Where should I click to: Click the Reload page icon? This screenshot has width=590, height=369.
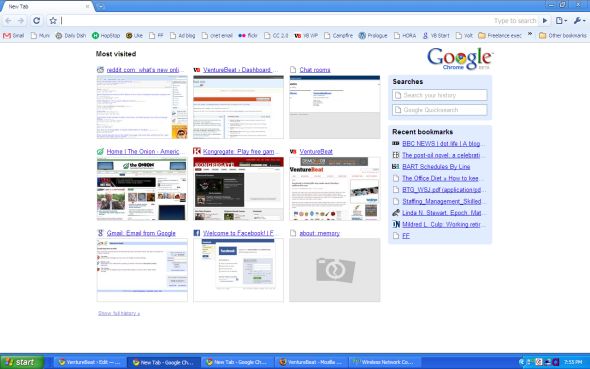(x=36, y=21)
